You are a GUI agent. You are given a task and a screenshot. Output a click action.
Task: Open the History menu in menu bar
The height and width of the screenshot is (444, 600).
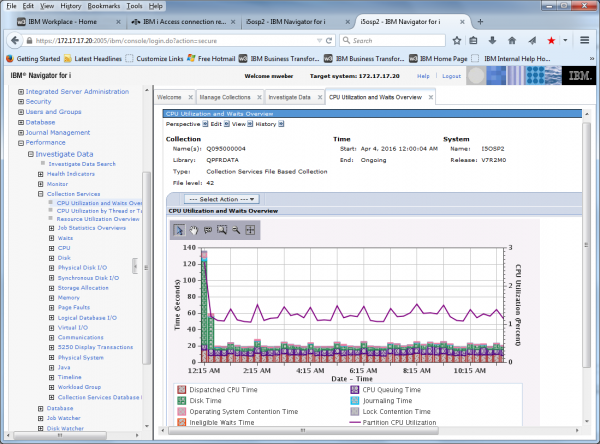(71, 6)
